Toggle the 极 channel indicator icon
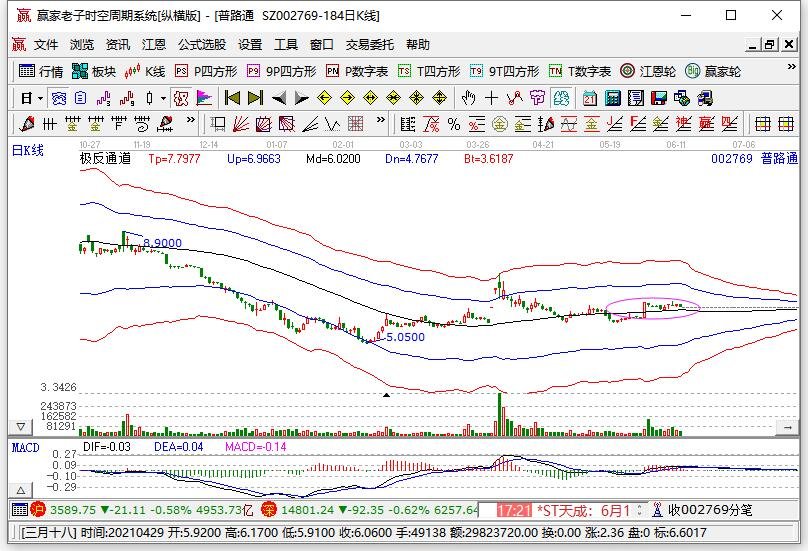The image size is (808, 551). pos(59,98)
